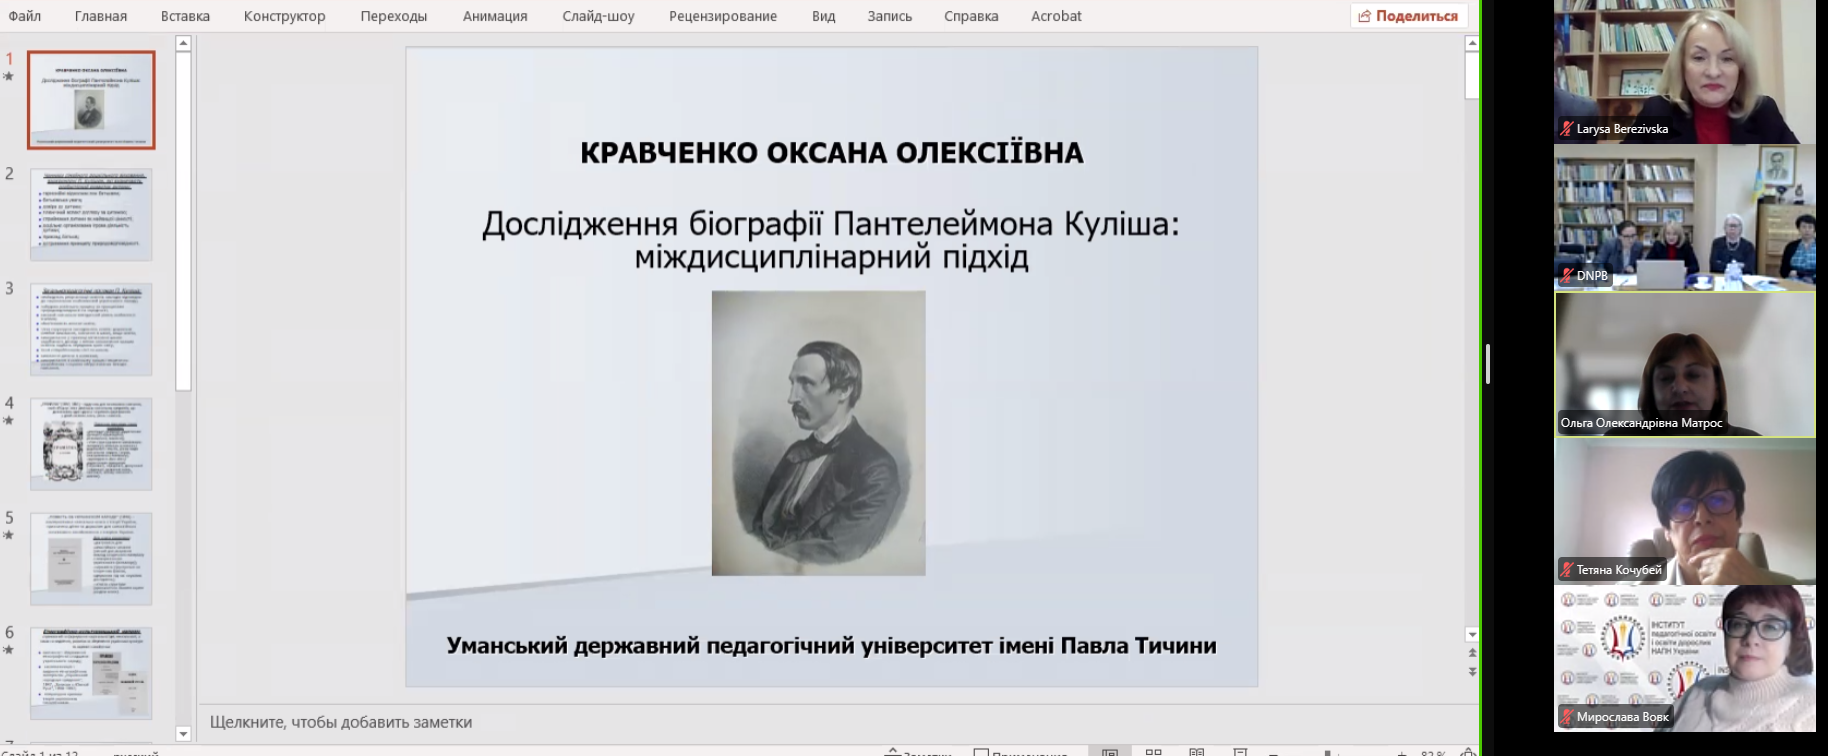
Task: Click the thumbnail panel scroll-down arrow
Action: click(183, 733)
